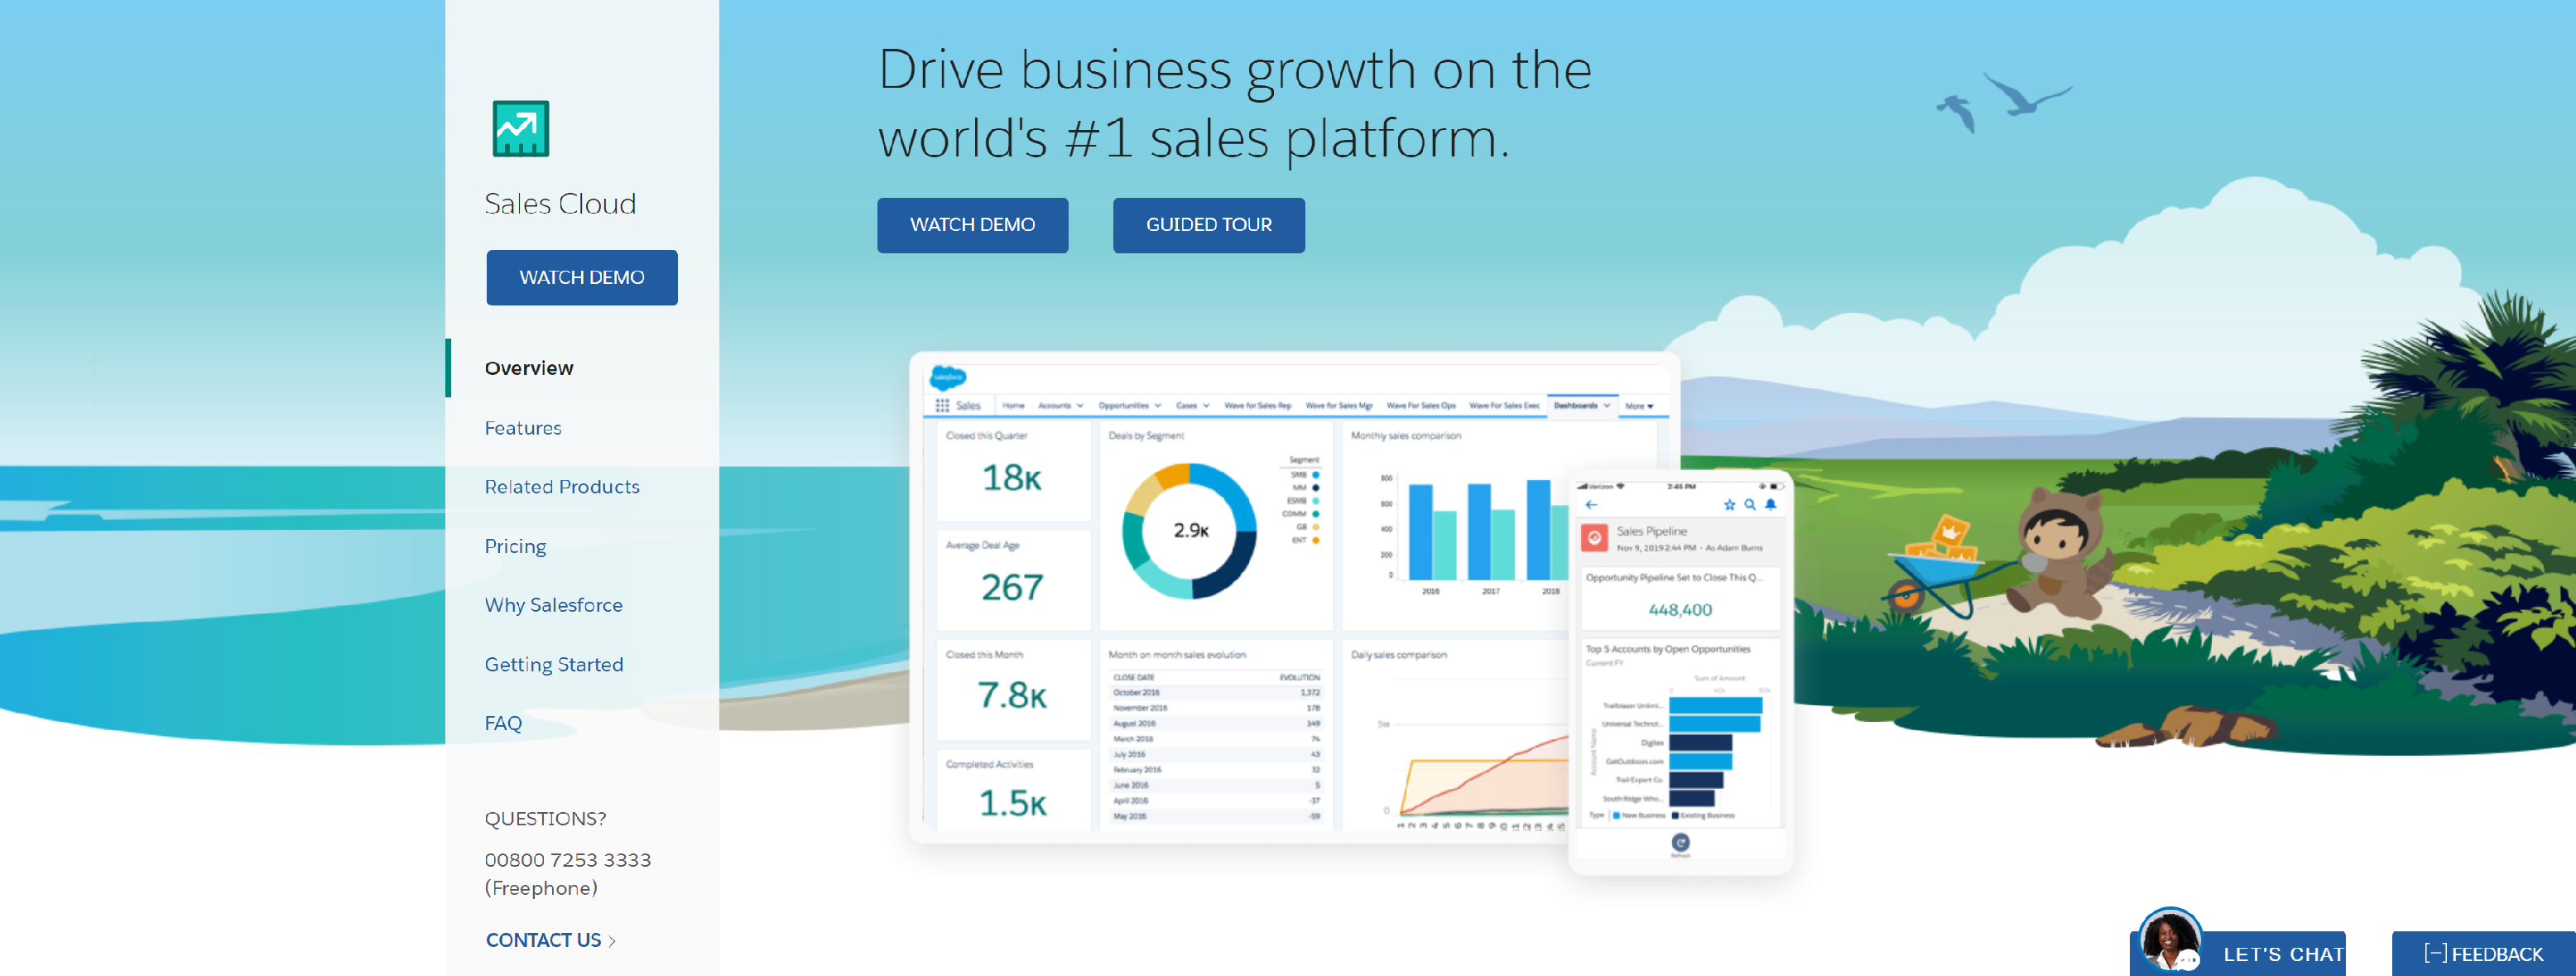Click the mobile Sales Pipeline screenshot

coord(1680,672)
